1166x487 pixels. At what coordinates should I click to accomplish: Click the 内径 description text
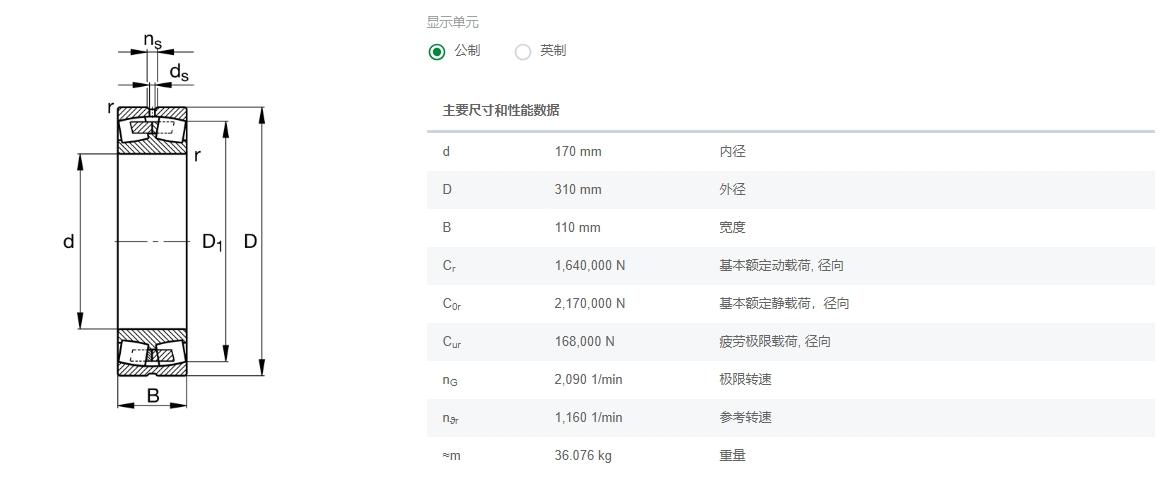tap(732, 152)
